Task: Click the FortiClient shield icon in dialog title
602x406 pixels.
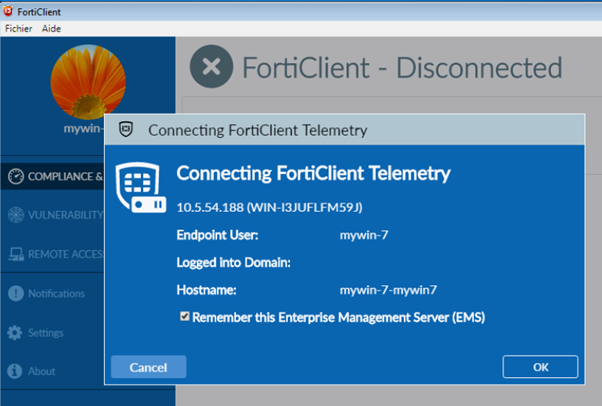Action: (x=125, y=130)
